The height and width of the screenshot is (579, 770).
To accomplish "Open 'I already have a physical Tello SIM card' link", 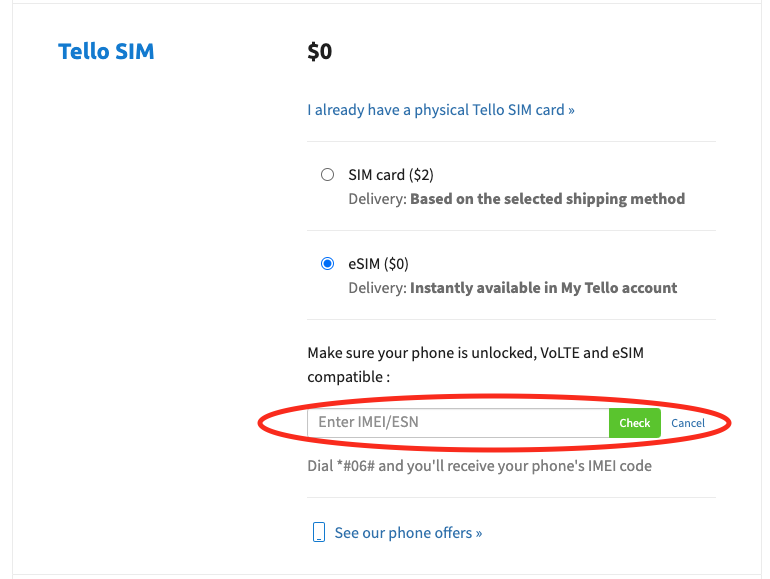I will 441,110.
